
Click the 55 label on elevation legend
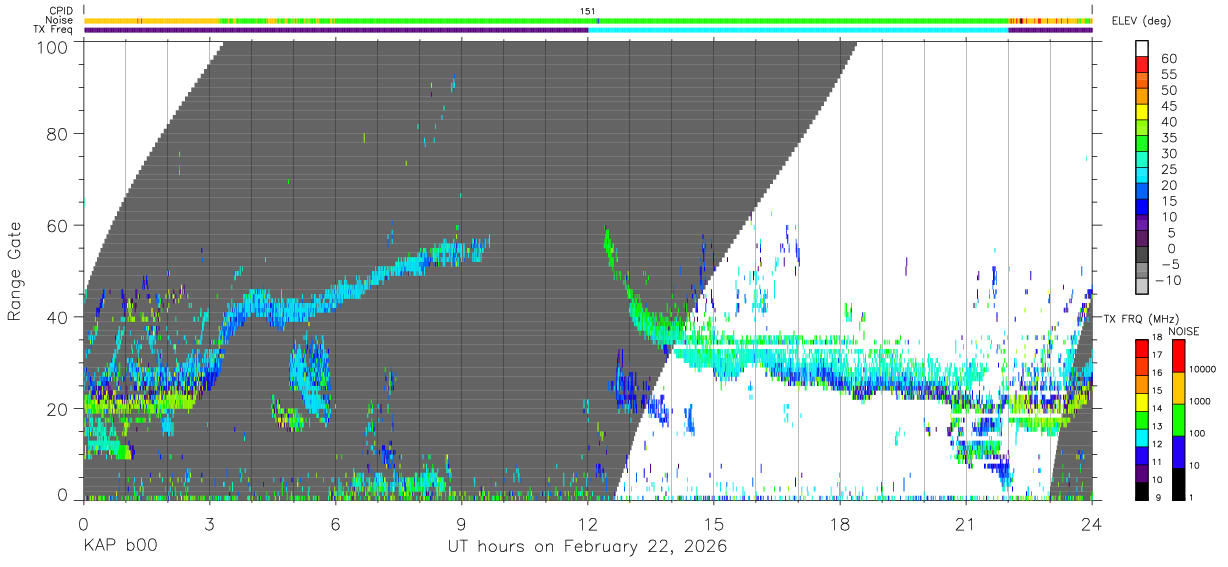(1168, 74)
